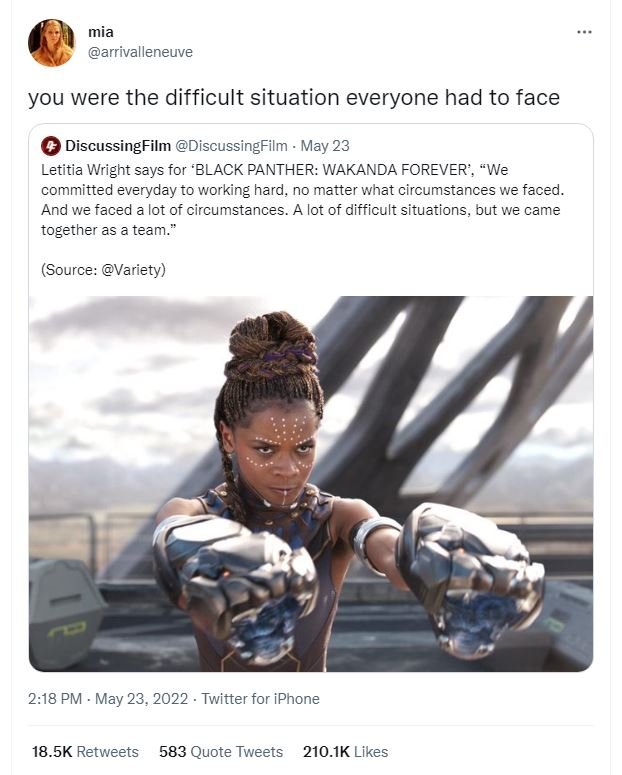This screenshot has height=775, width=622.
Task: Click the DiscussingFilm logo avatar
Action: [x=50, y=146]
